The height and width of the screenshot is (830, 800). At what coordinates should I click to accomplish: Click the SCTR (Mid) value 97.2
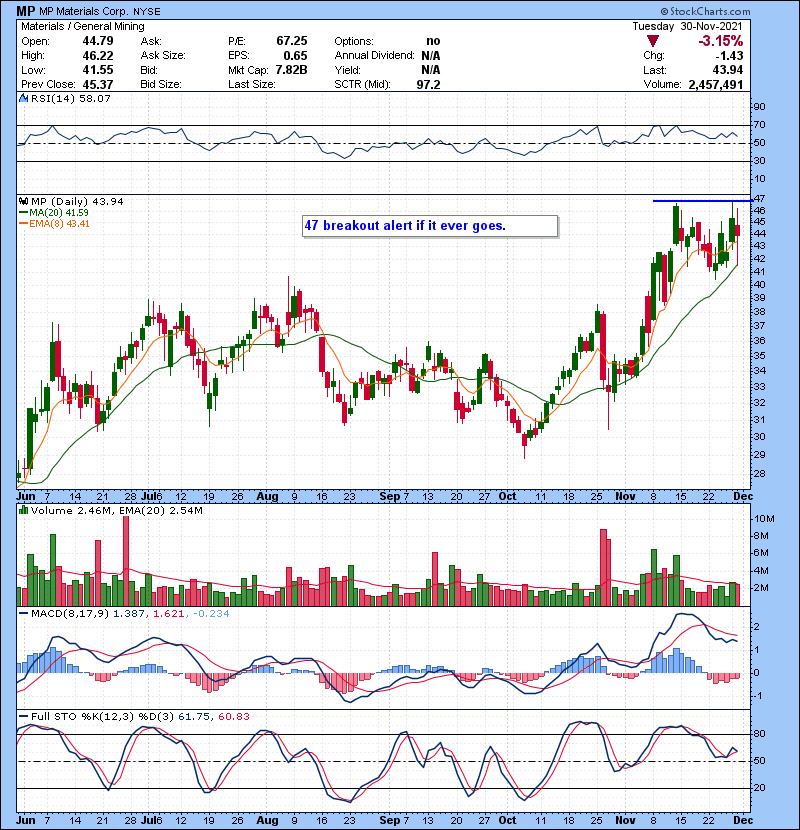[x=428, y=85]
